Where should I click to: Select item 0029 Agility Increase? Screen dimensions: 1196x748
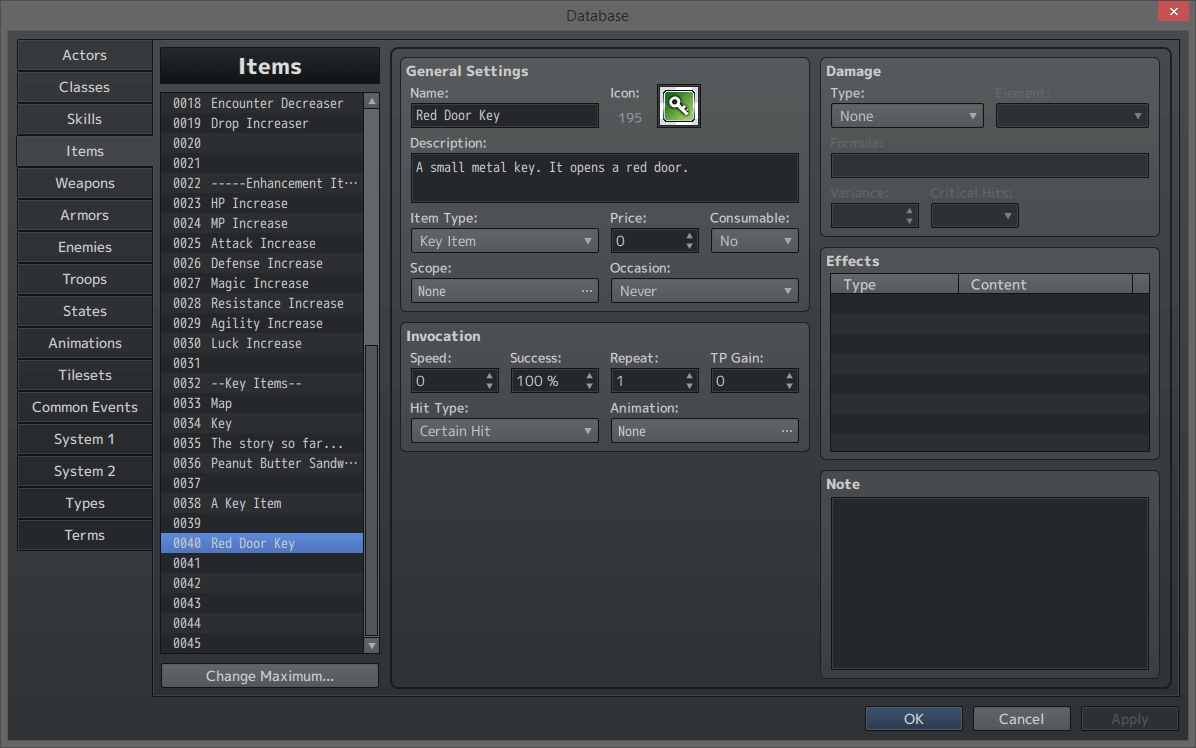tap(262, 323)
